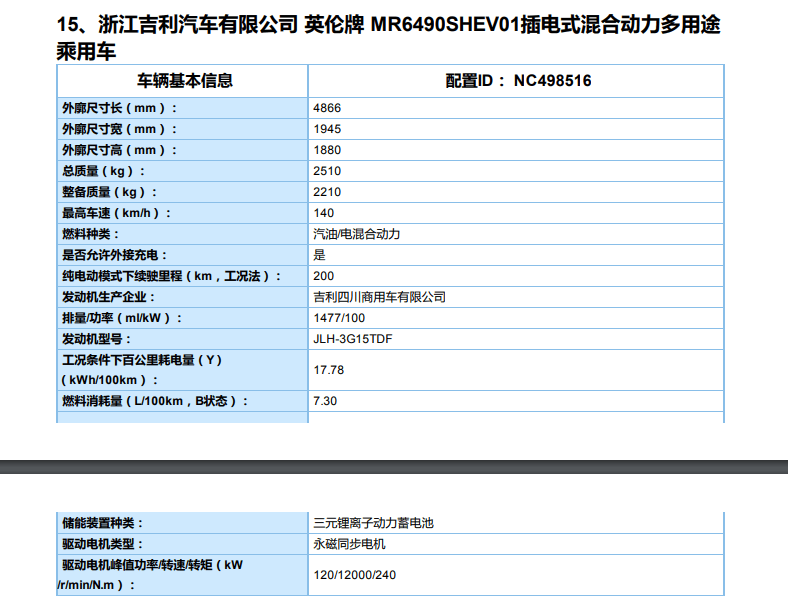The image size is (788, 605).
Task: Select the displacement/power value '1477/100'
Action: pyautogui.click(x=339, y=319)
